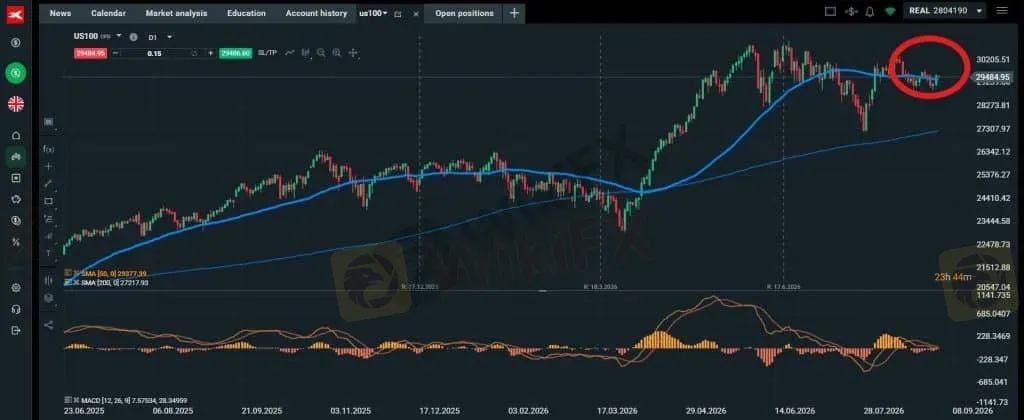Open the Account history tab

coord(316,13)
